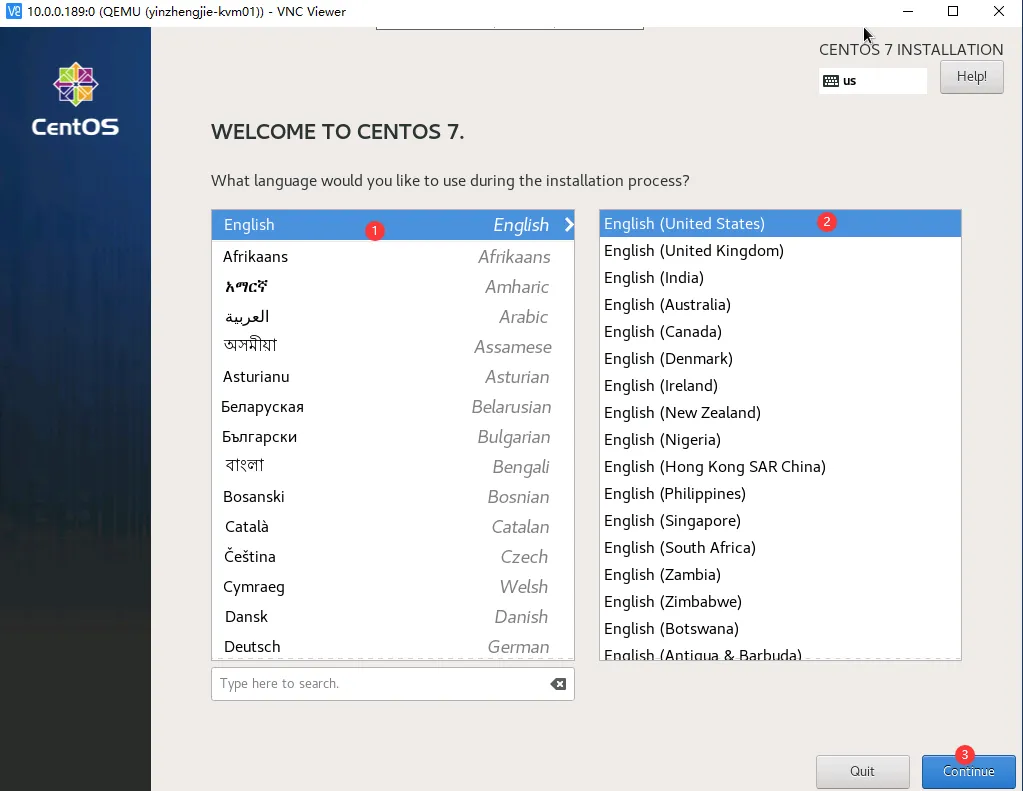This screenshot has width=1023, height=791.
Task: Select the Arabic language row
Action: (393, 317)
